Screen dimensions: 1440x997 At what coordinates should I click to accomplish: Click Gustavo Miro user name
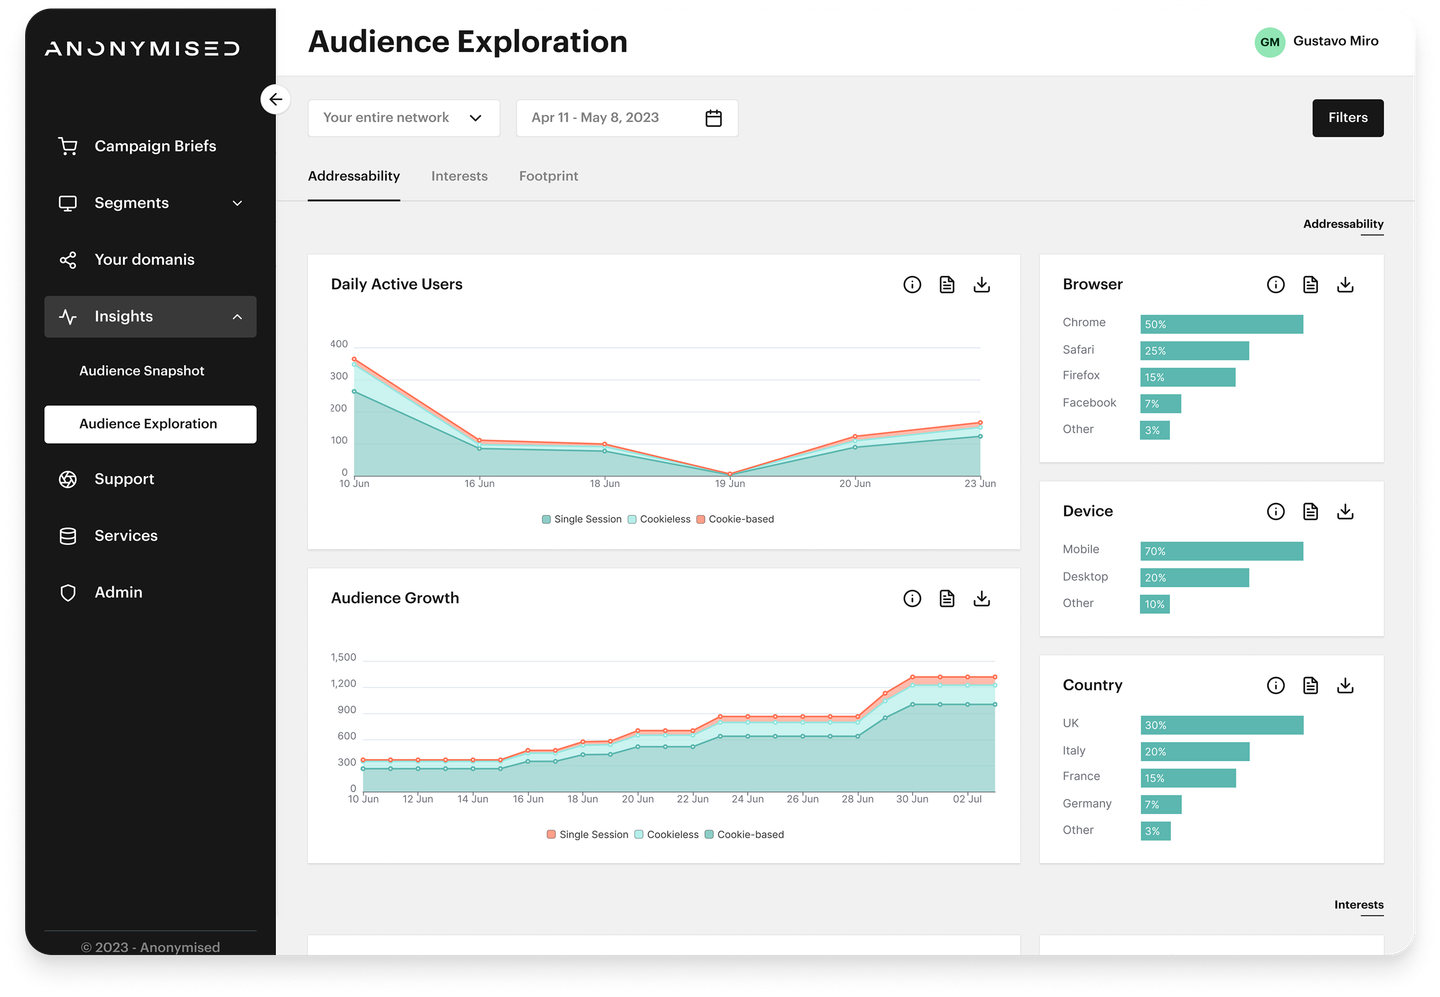coord(1336,41)
